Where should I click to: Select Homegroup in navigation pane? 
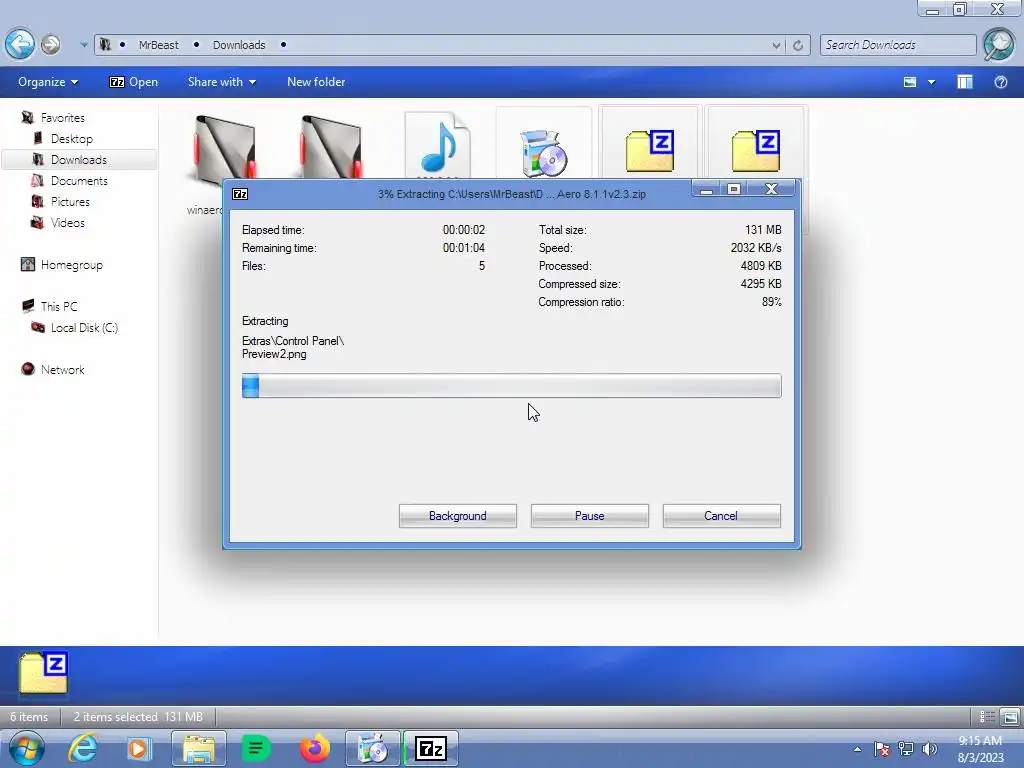point(71,264)
